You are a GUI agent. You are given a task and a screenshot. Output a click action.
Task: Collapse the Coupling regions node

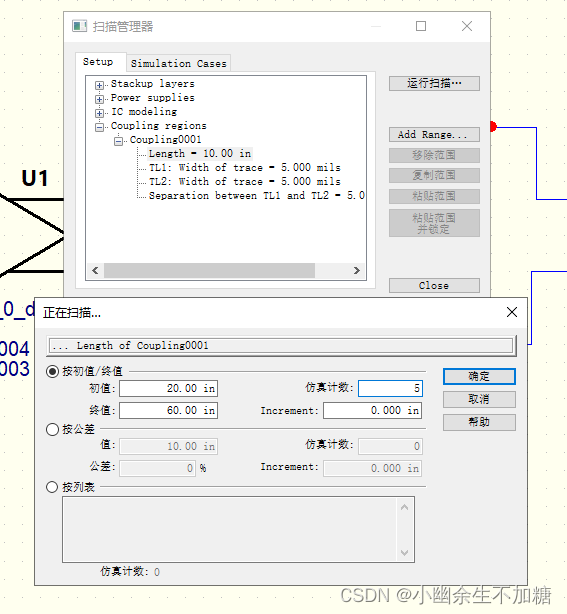[99, 127]
